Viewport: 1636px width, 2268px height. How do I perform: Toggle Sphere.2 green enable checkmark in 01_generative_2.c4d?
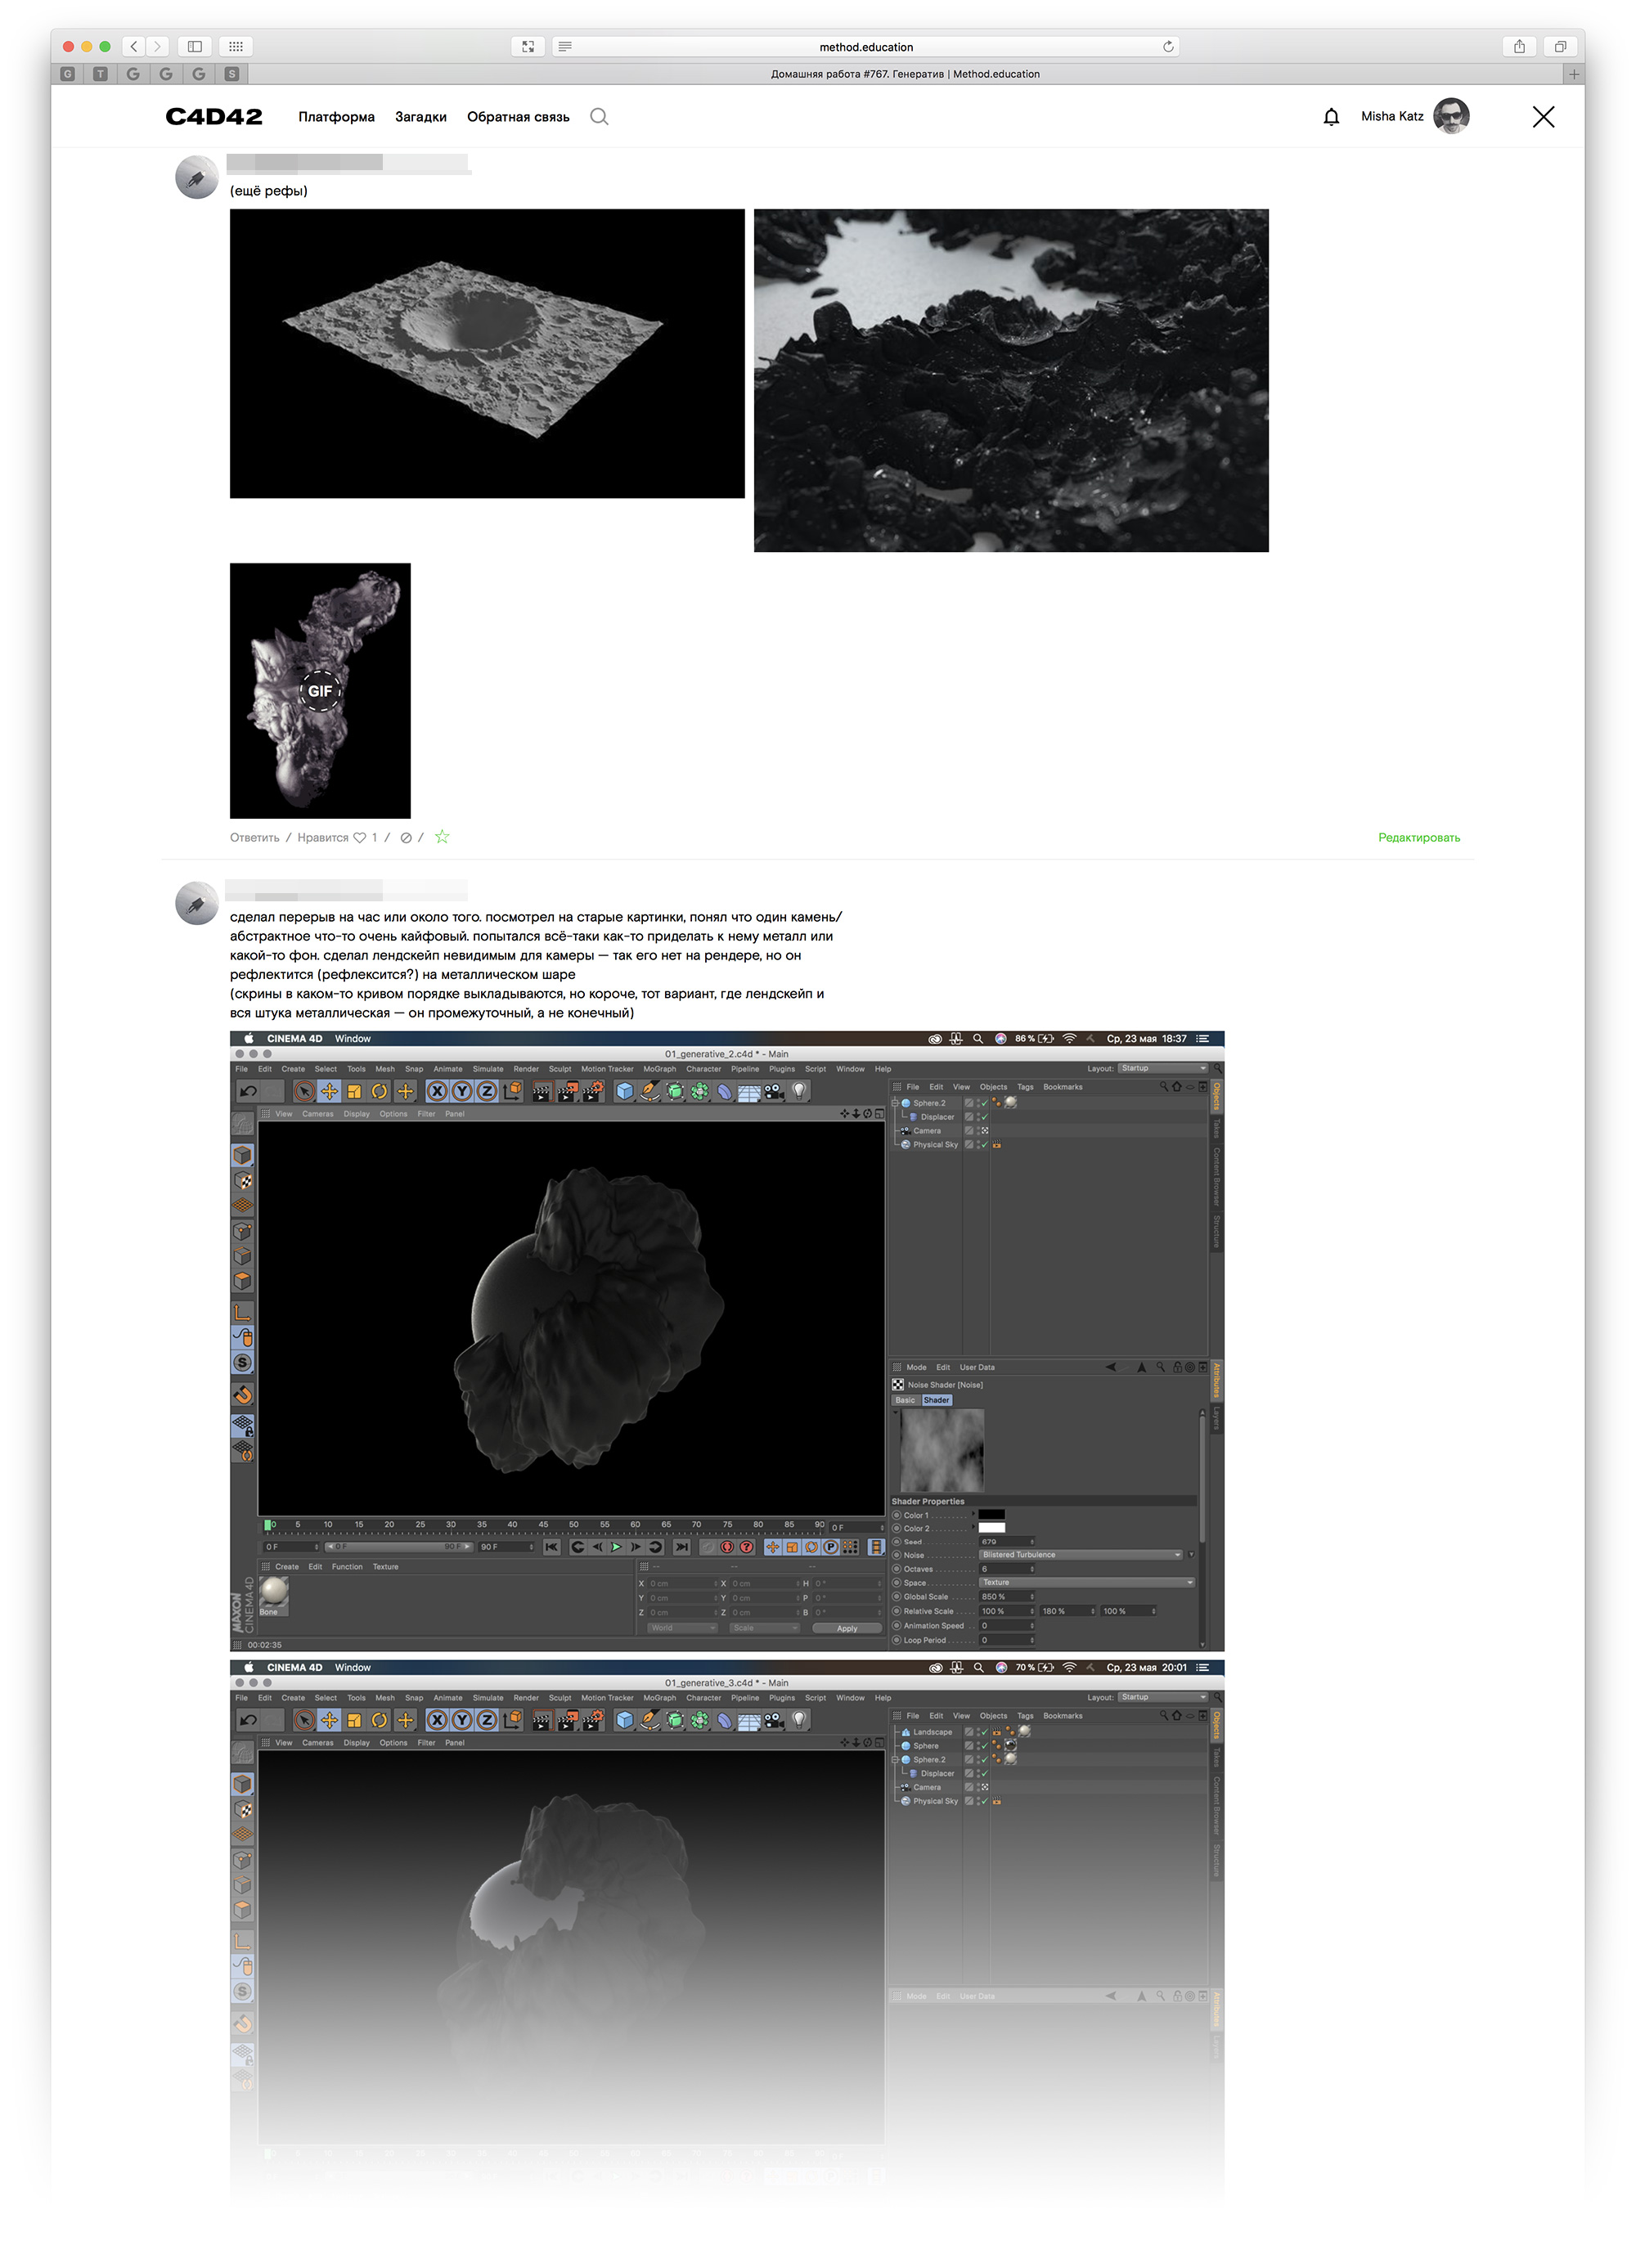[983, 1103]
